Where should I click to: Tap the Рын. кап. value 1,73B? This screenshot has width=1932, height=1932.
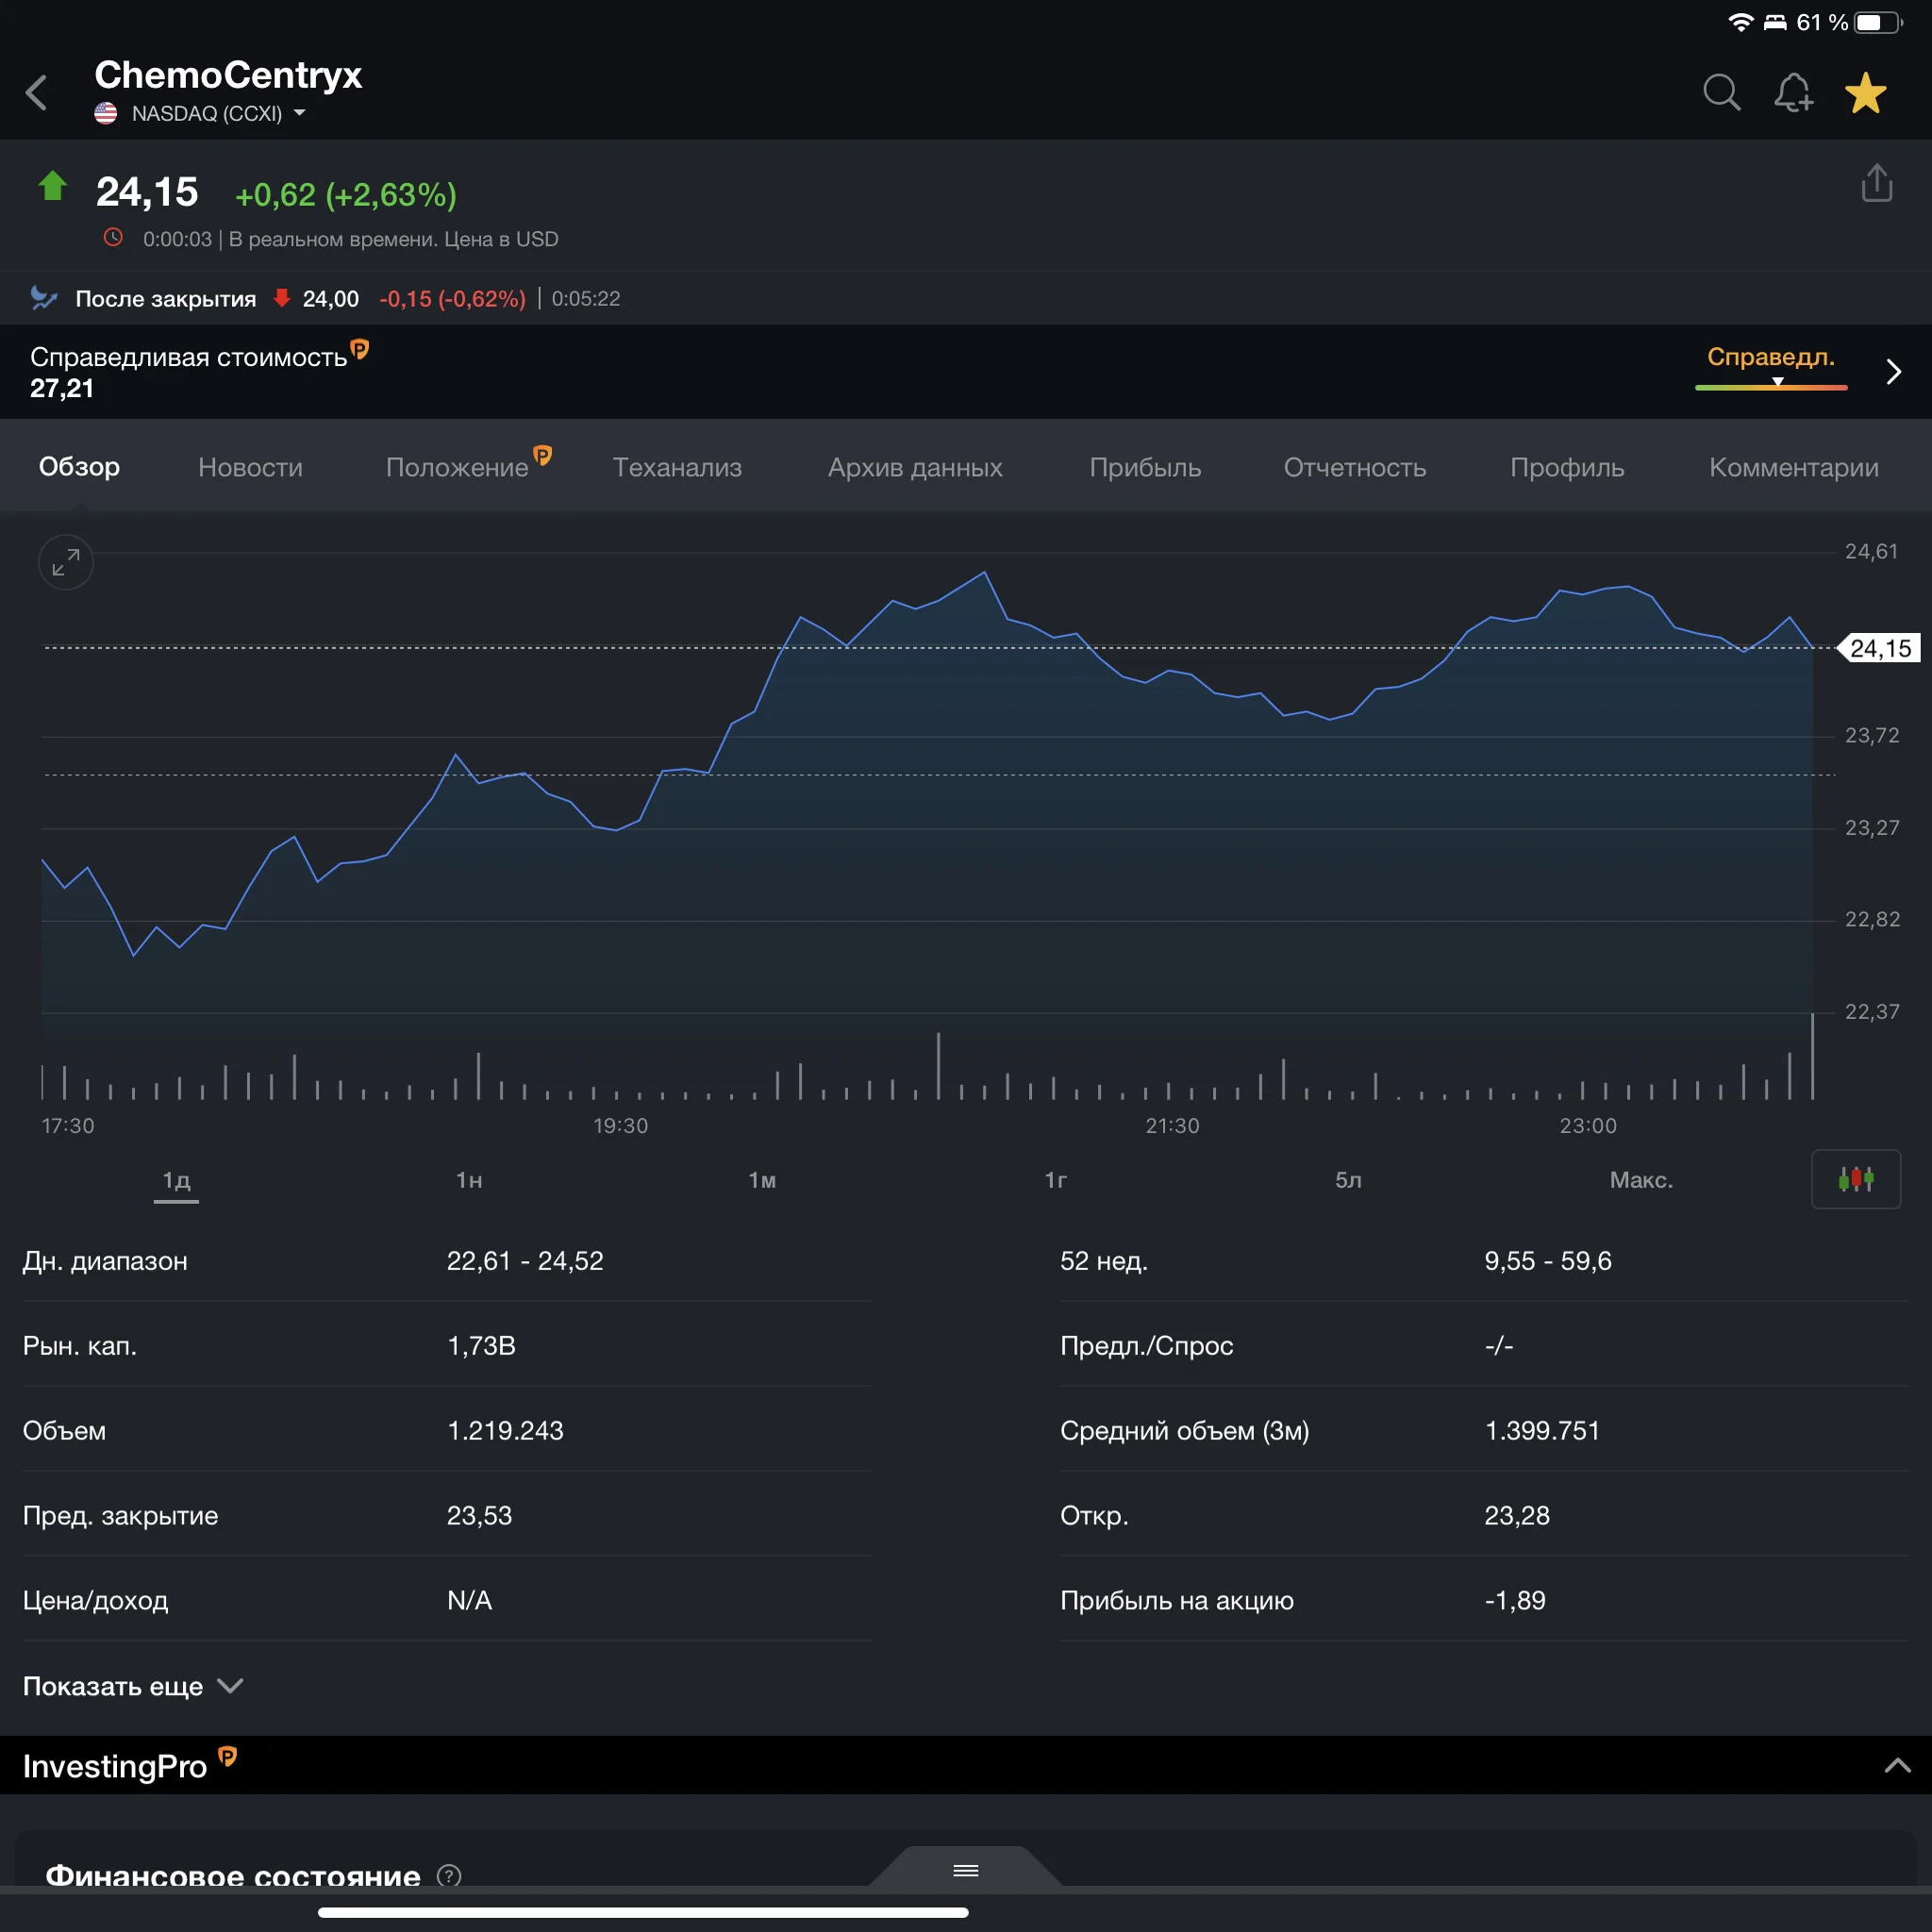(481, 1346)
